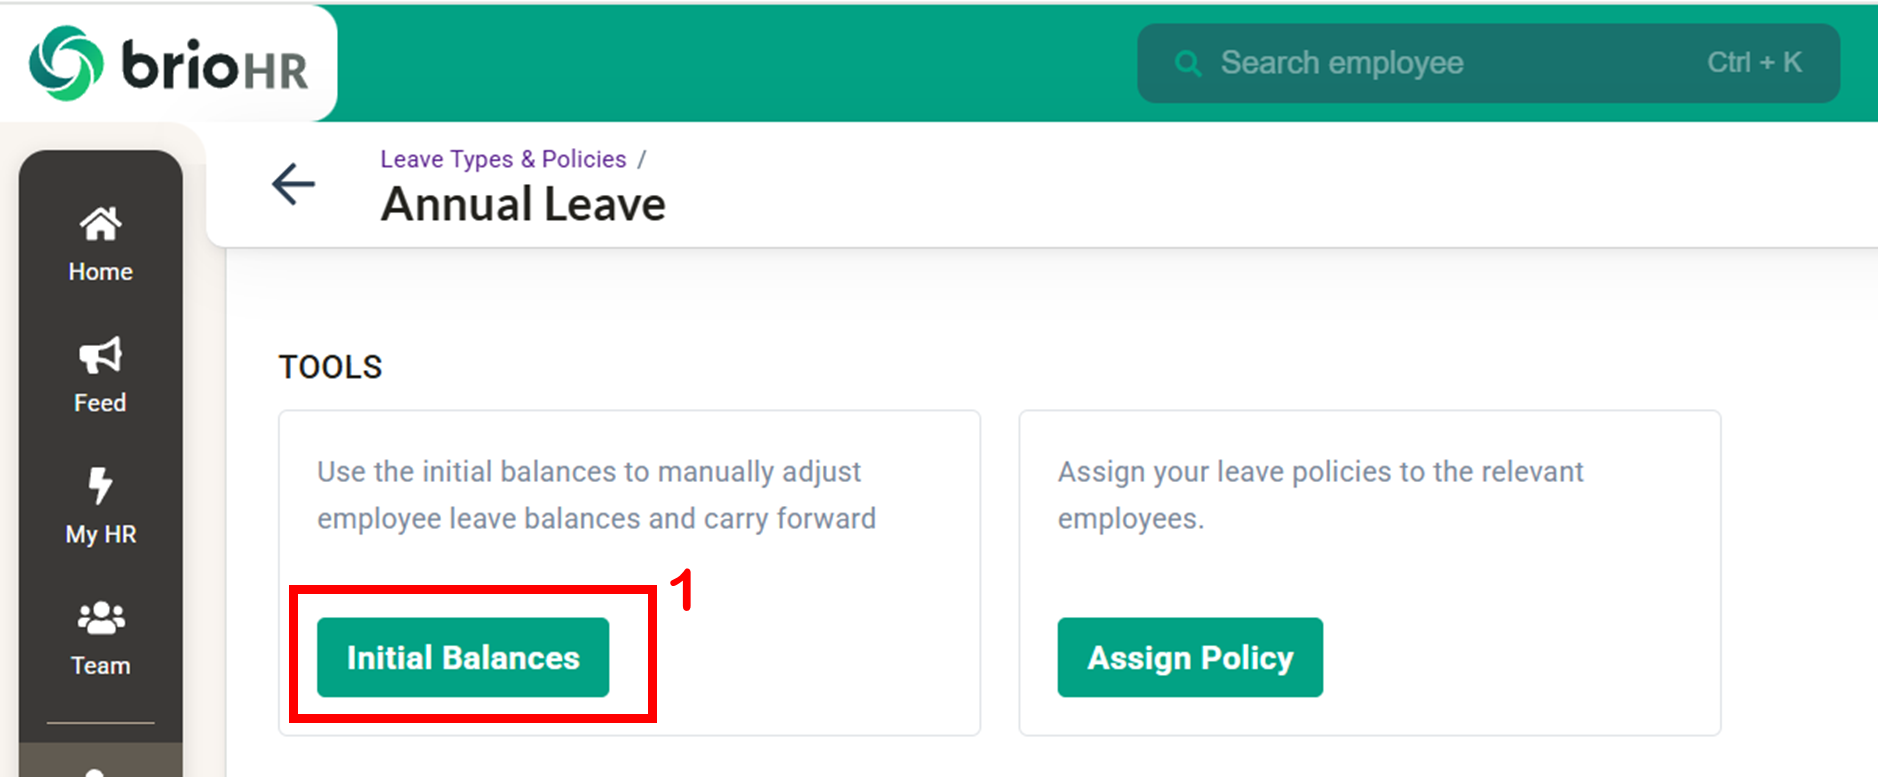Select the My HR label in sidebar

[x=100, y=534]
